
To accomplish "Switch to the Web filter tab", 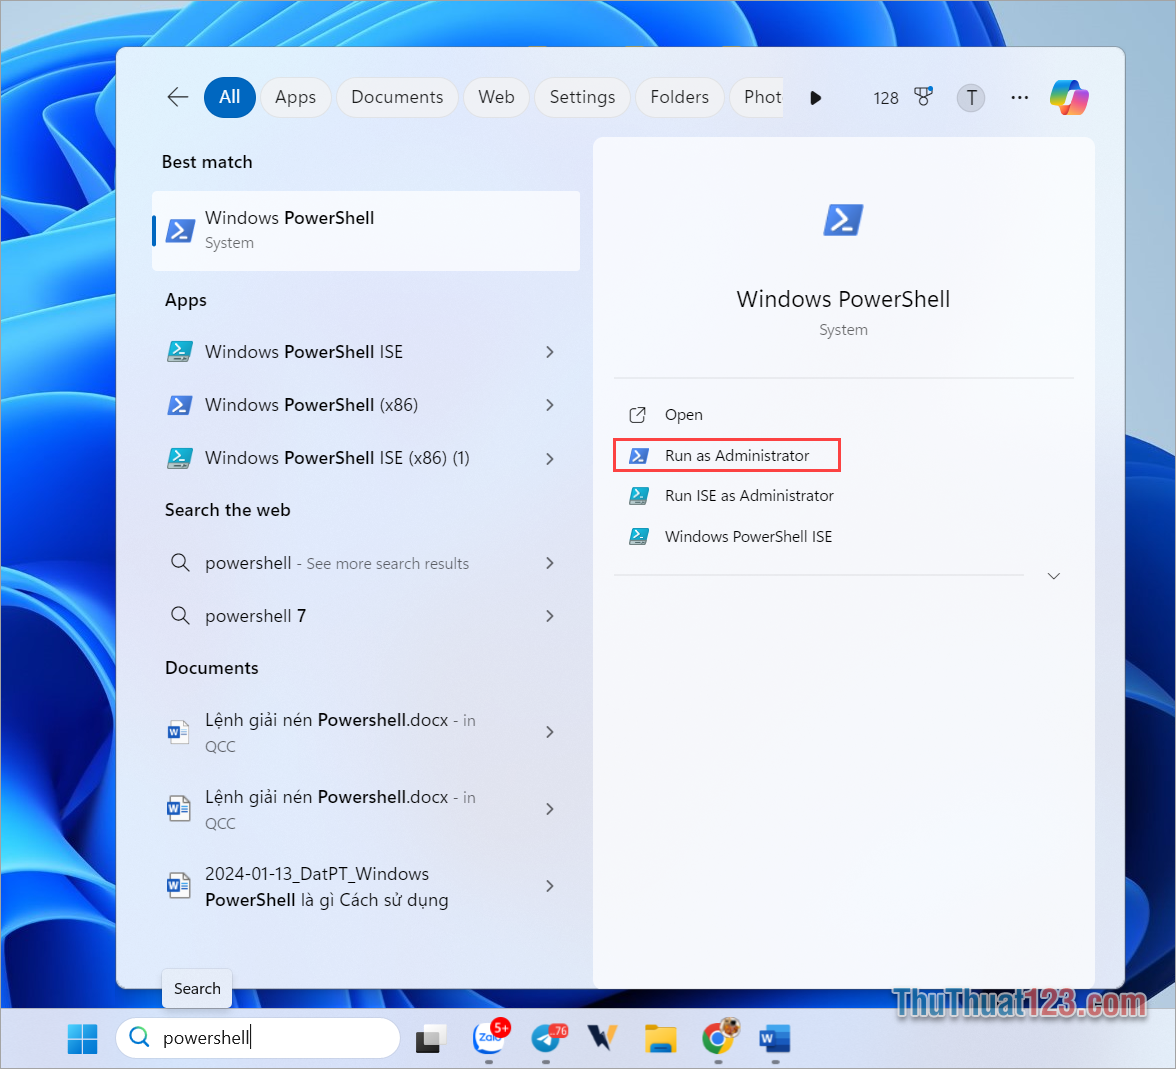I will coord(496,97).
